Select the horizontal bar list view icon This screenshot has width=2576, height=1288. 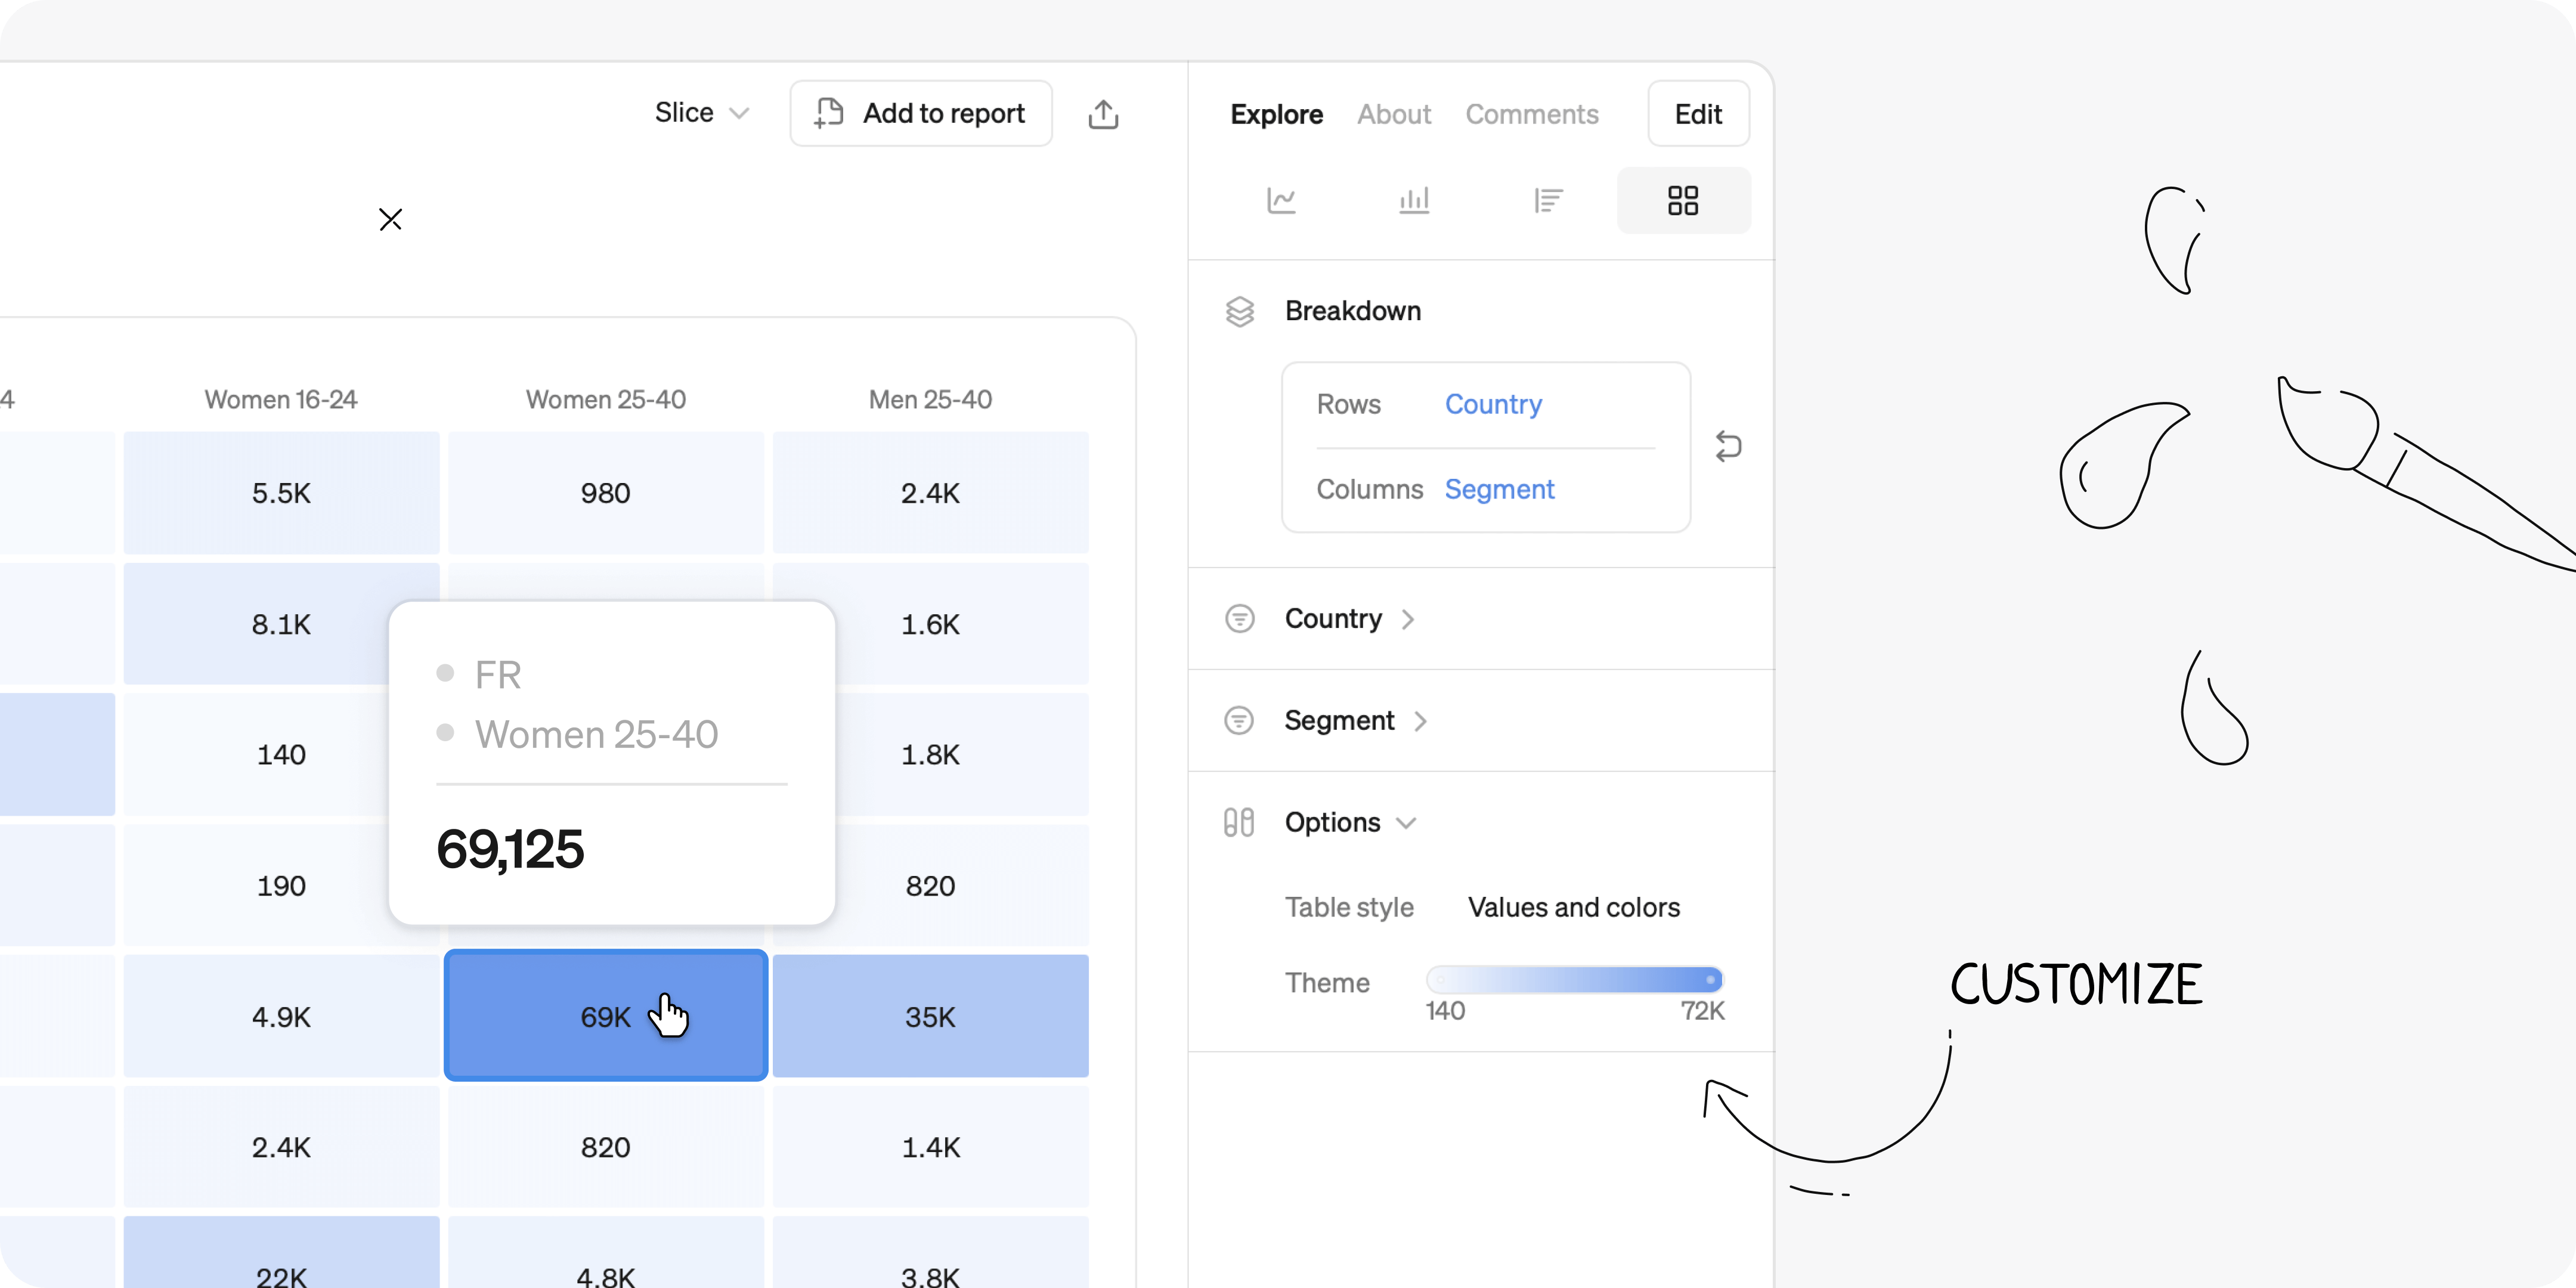(1548, 201)
